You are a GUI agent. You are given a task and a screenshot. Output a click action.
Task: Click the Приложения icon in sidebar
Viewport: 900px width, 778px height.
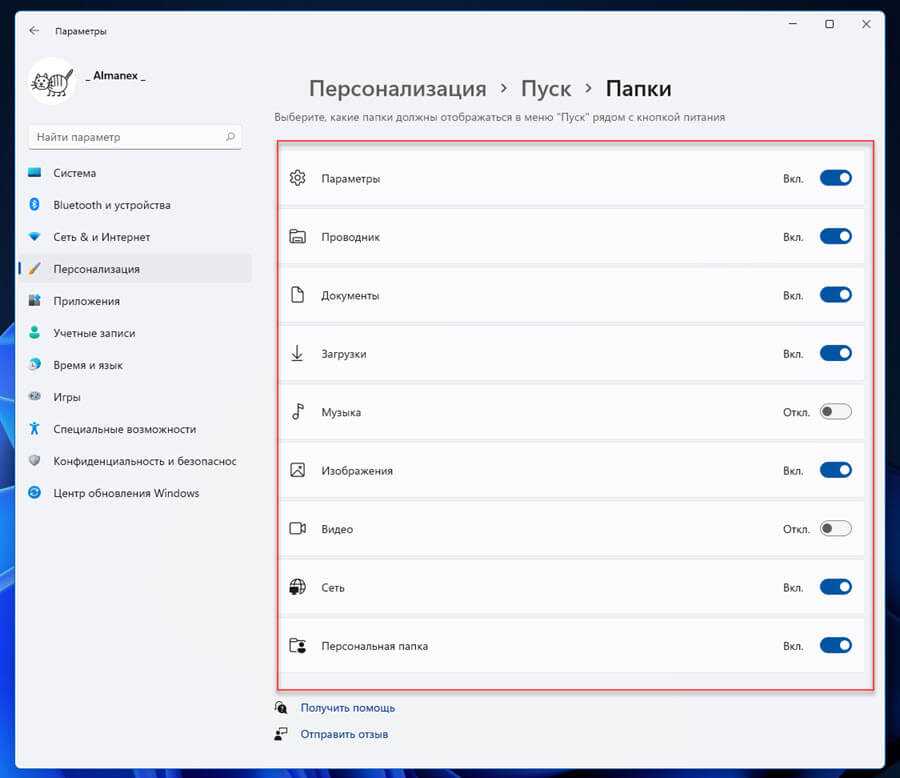point(35,301)
